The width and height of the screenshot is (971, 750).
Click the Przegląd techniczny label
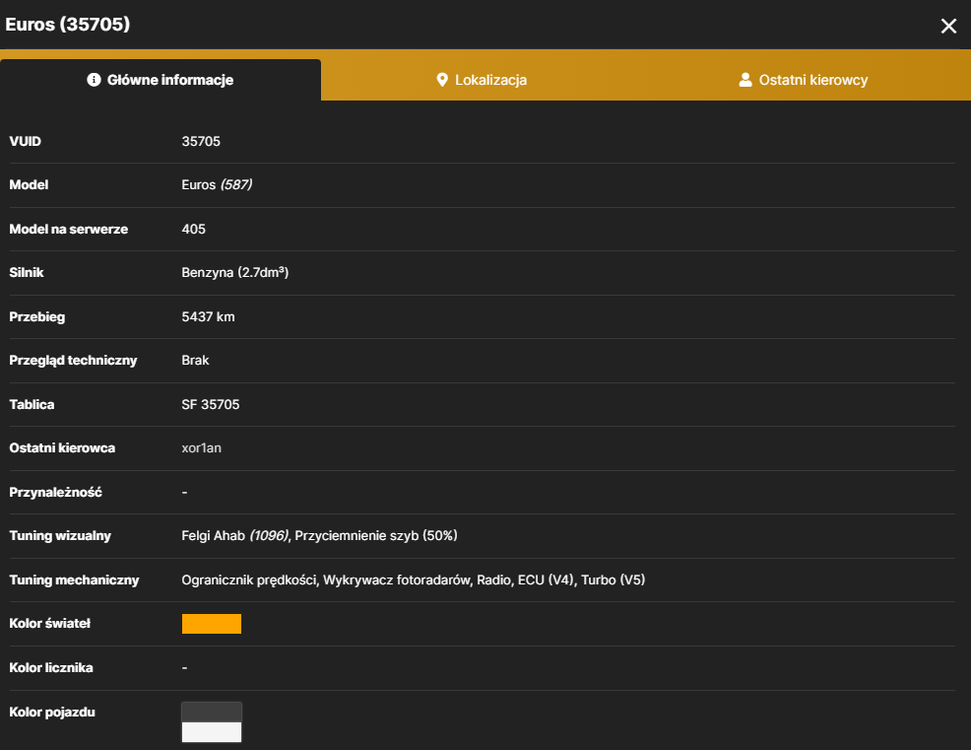pyautogui.click(x=73, y=360)
